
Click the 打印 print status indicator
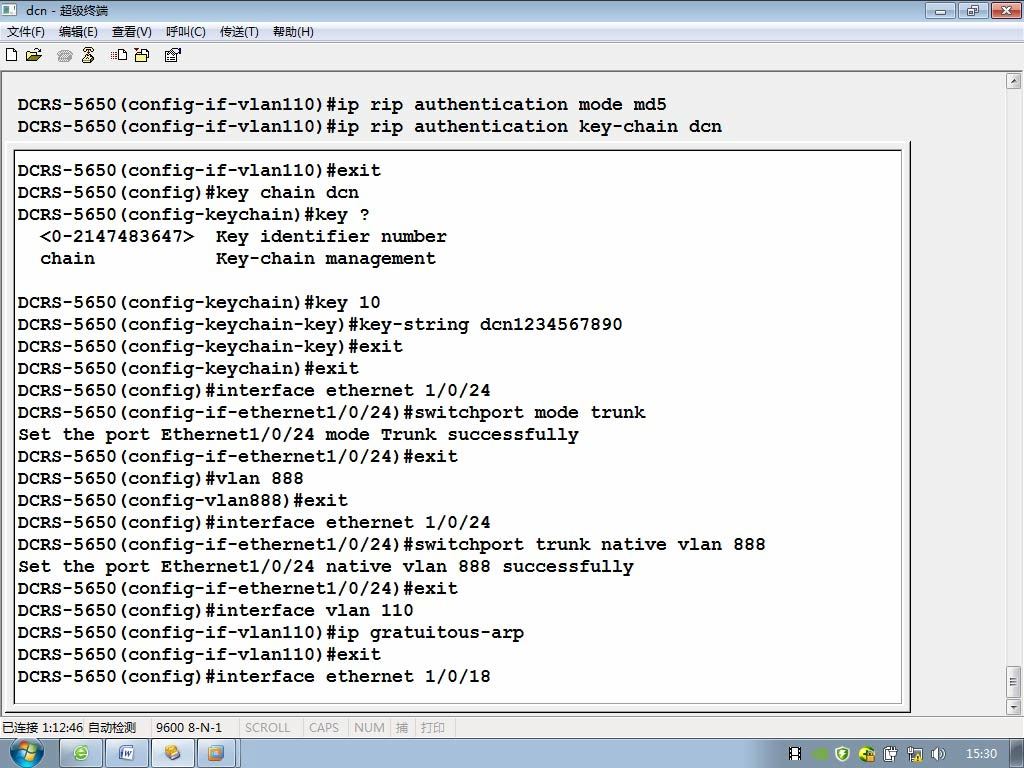pyautogui.click(x=432, y=728)
